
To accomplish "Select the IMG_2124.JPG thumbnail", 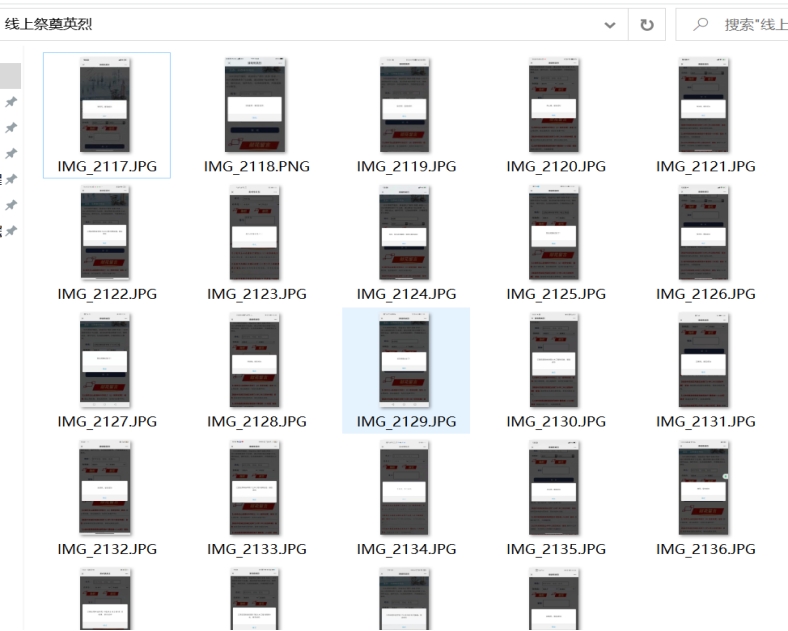I will tap(406, 233).
